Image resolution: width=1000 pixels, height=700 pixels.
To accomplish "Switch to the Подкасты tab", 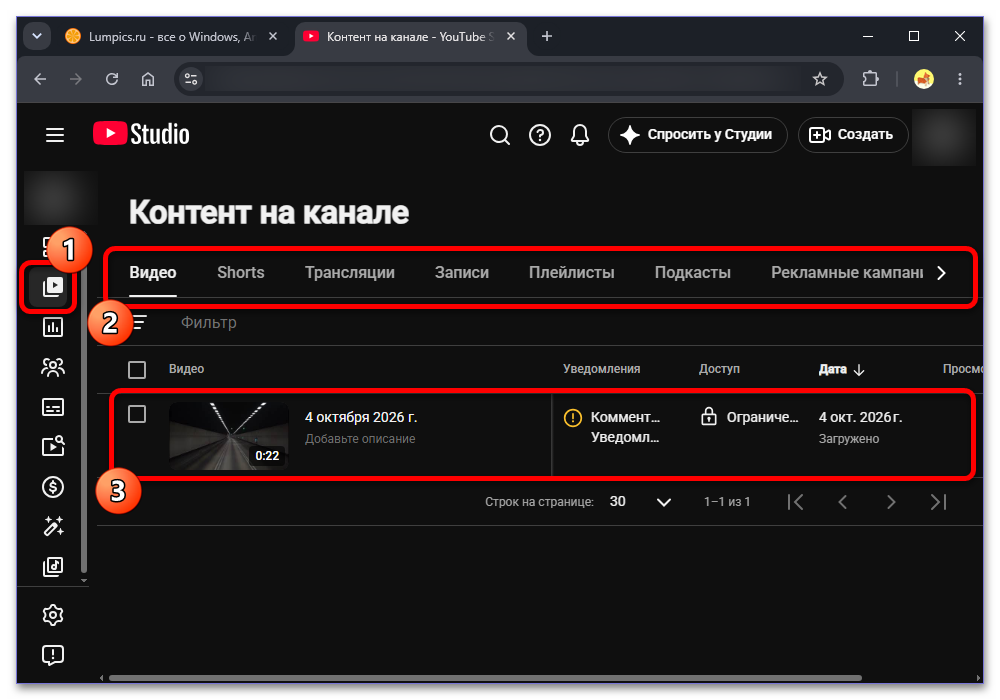I will click(x=693, y=273).
